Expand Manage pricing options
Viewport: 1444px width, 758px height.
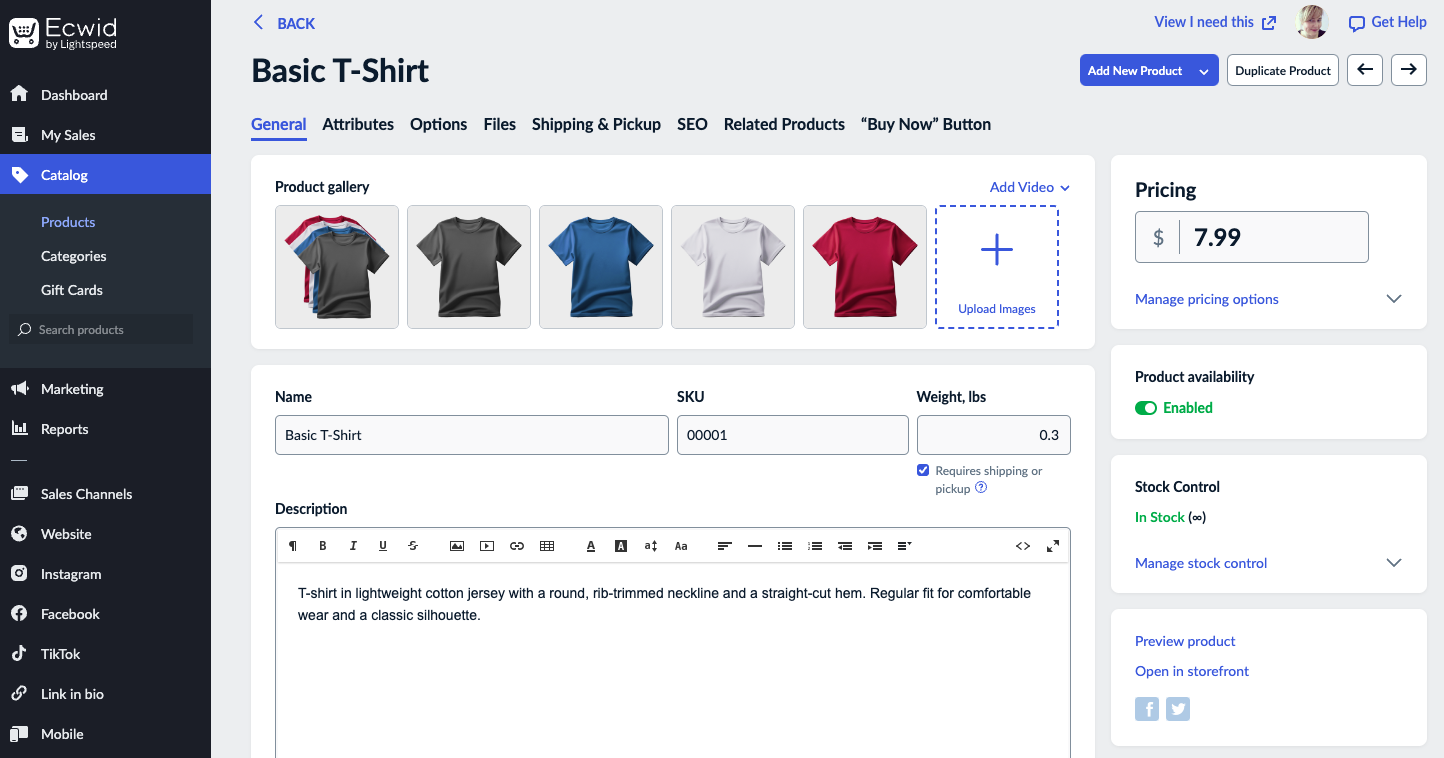click(1206, 299)
